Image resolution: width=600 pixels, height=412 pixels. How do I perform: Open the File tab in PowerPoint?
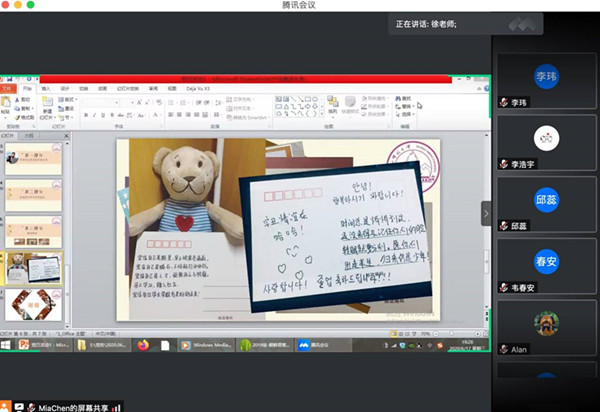pos(7,89)
